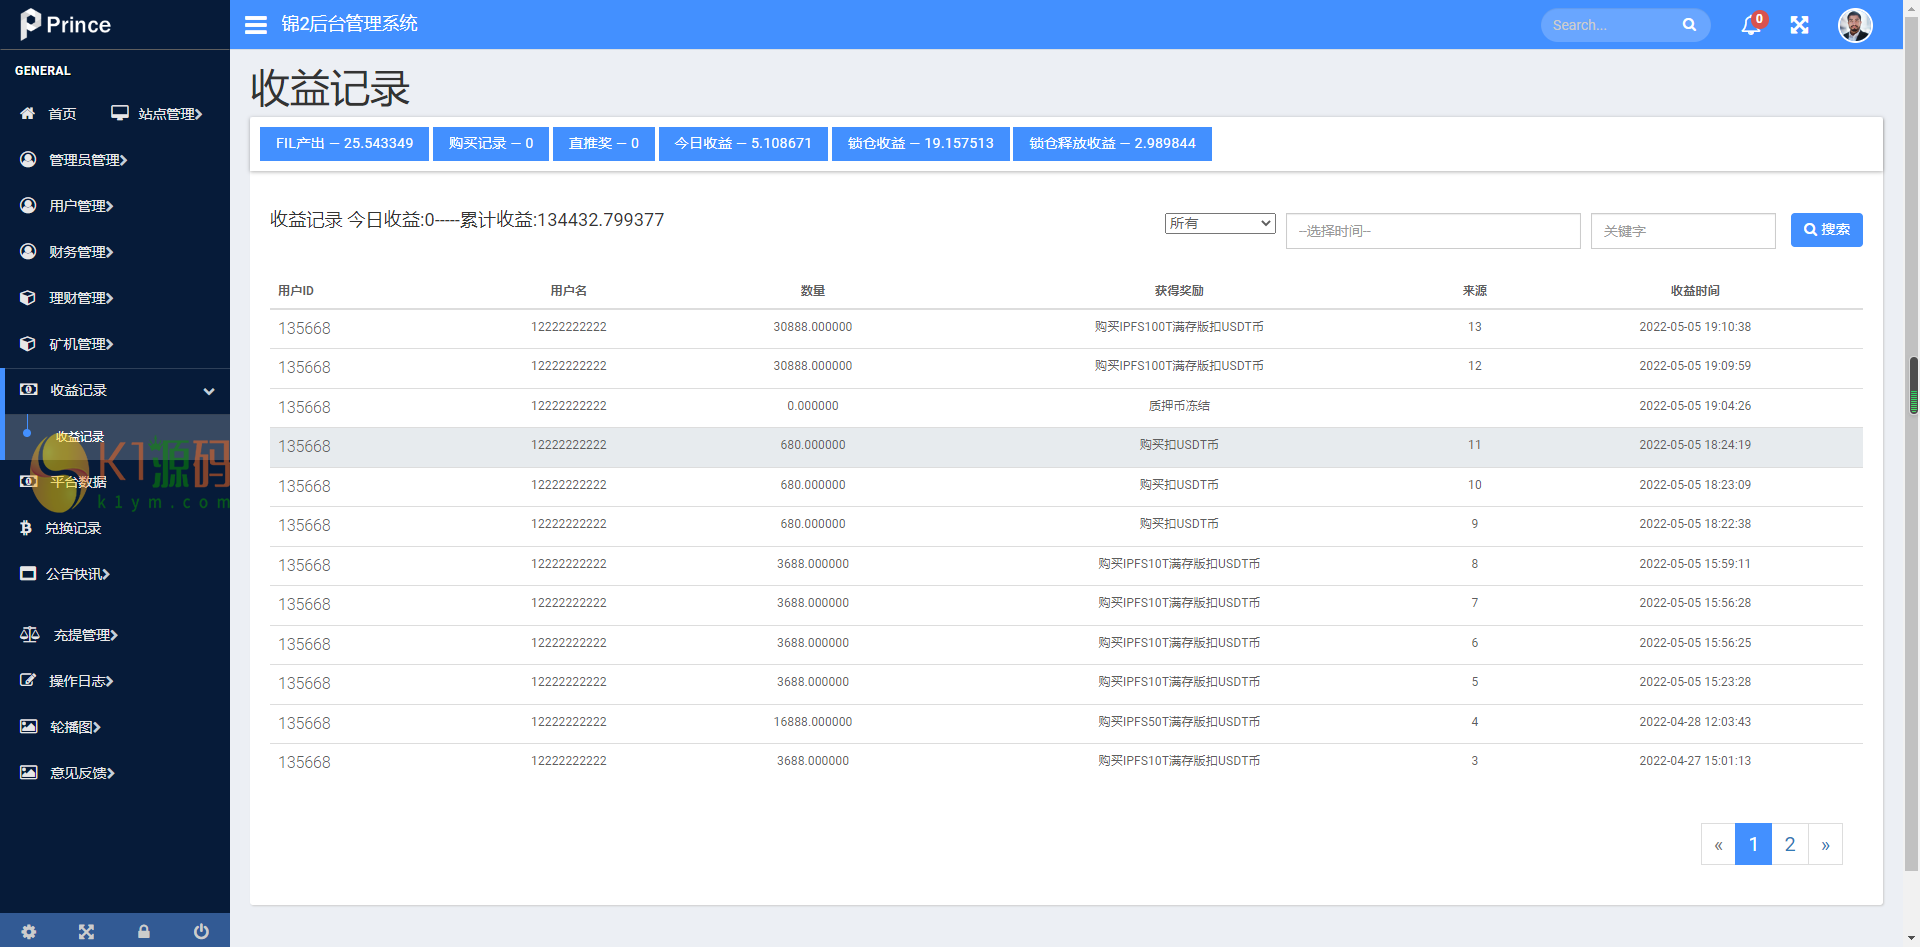Click the power icon at sidebar bottom
The image size is (1920, 947).
tap(201, 931)
